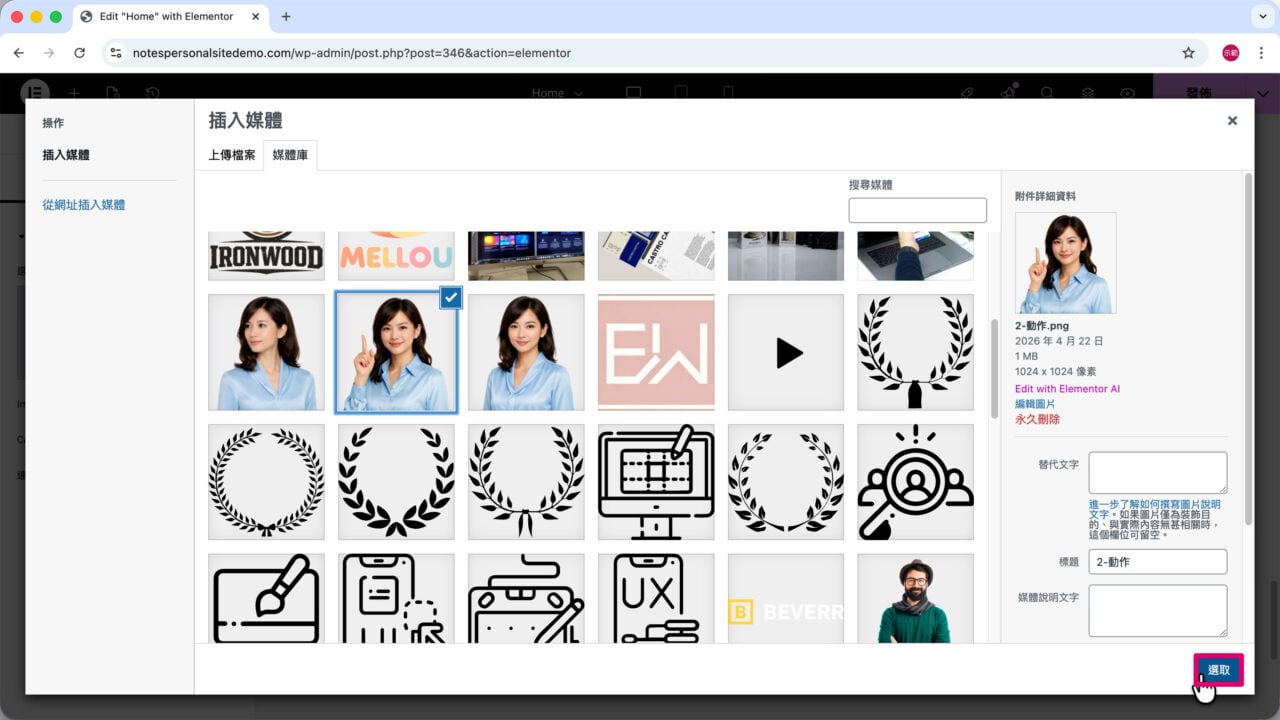Close the insert media dialog
Image resolution: width=1280 pixels, height=720 pixels.
tap(1232, 120)
